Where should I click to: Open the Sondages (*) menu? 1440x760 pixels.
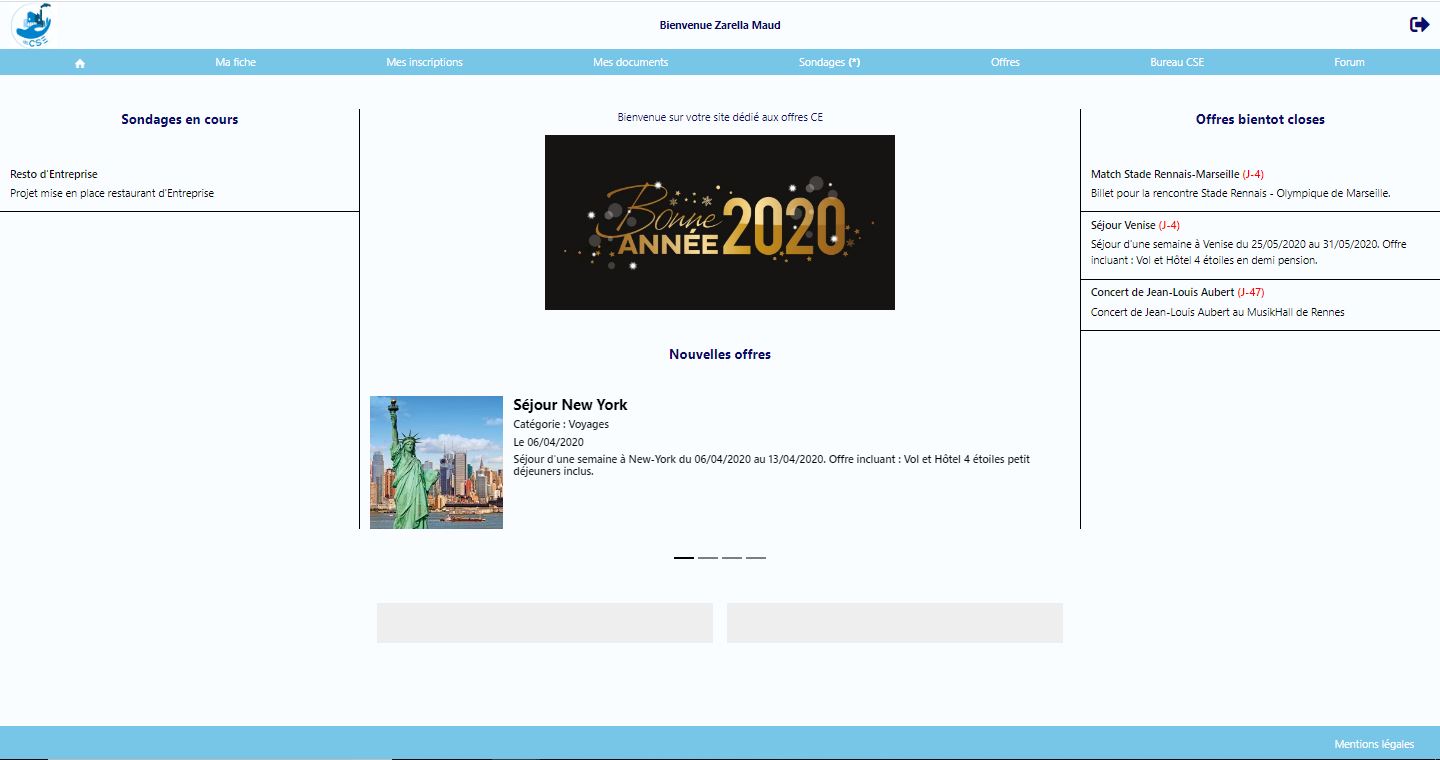click(x=829, y=62)
